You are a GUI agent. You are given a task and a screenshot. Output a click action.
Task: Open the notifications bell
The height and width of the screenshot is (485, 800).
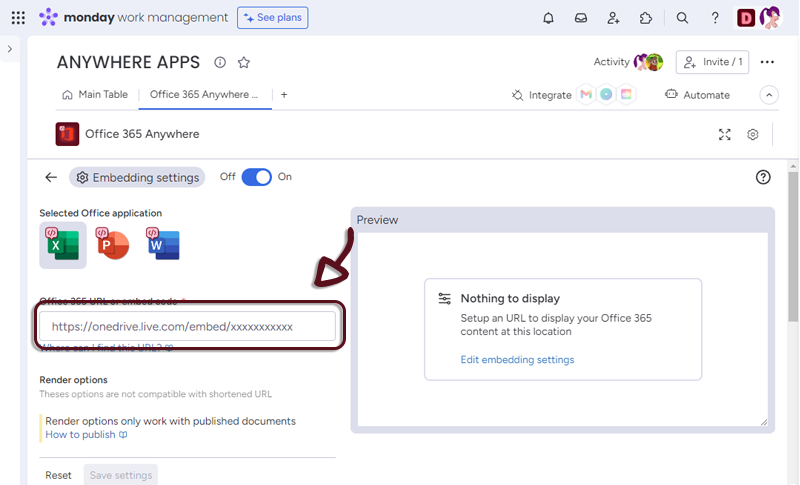pos(548,18)
